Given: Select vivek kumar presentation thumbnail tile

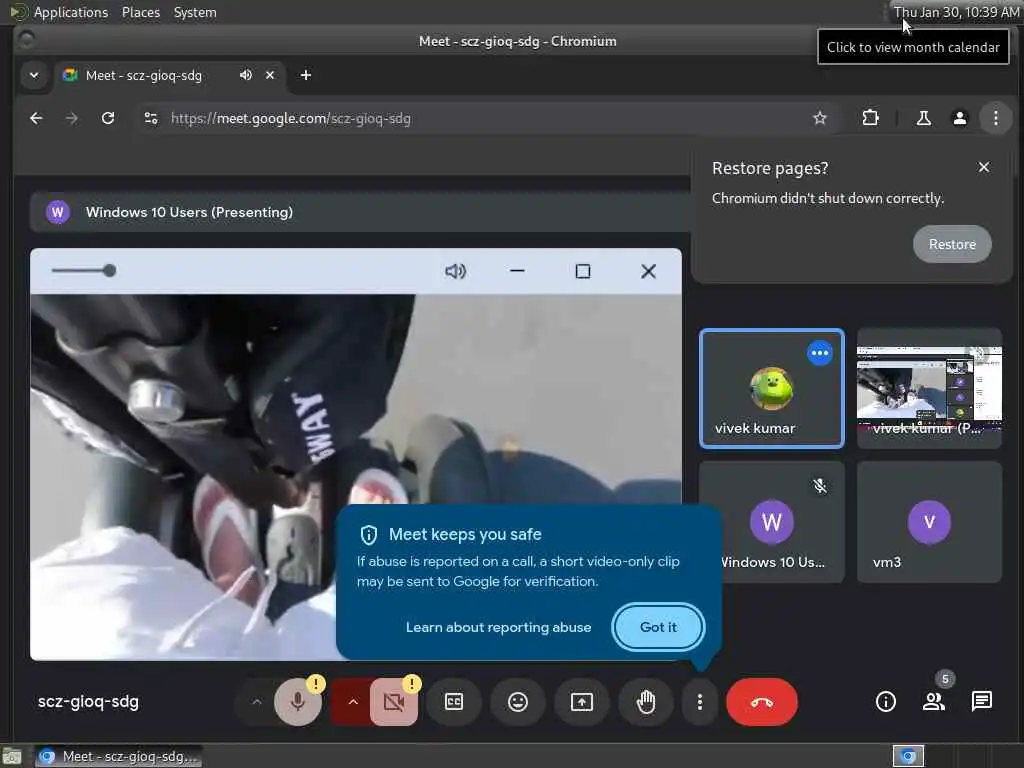Looking at the screenshot, I should pos(929,389).
